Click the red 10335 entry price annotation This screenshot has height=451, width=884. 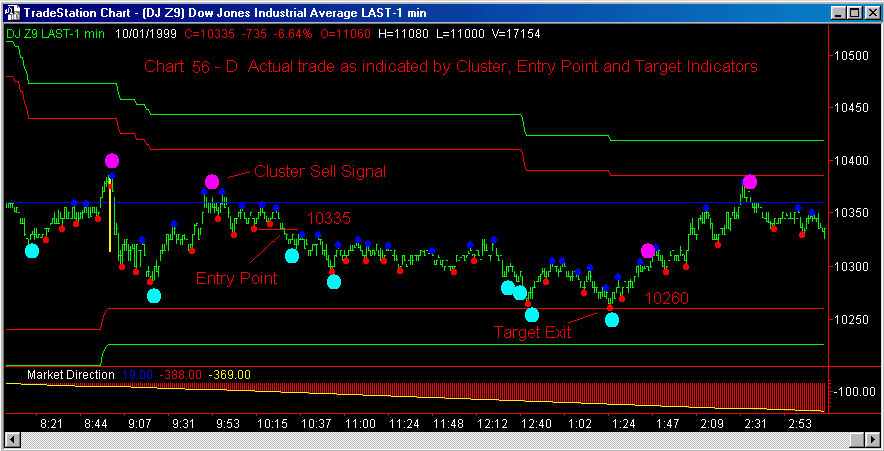[x=329, y=219]
